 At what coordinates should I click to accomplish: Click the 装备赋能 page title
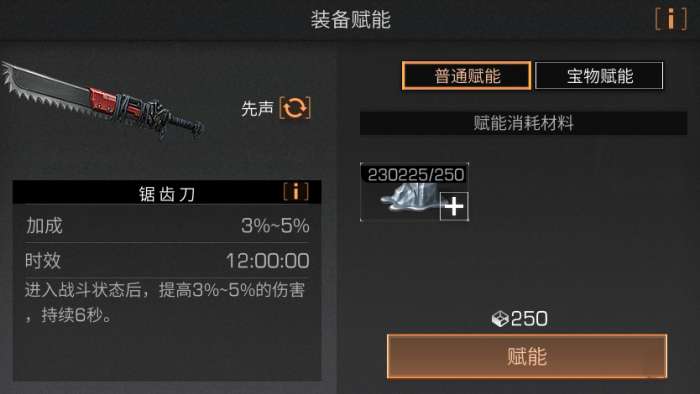350,20
